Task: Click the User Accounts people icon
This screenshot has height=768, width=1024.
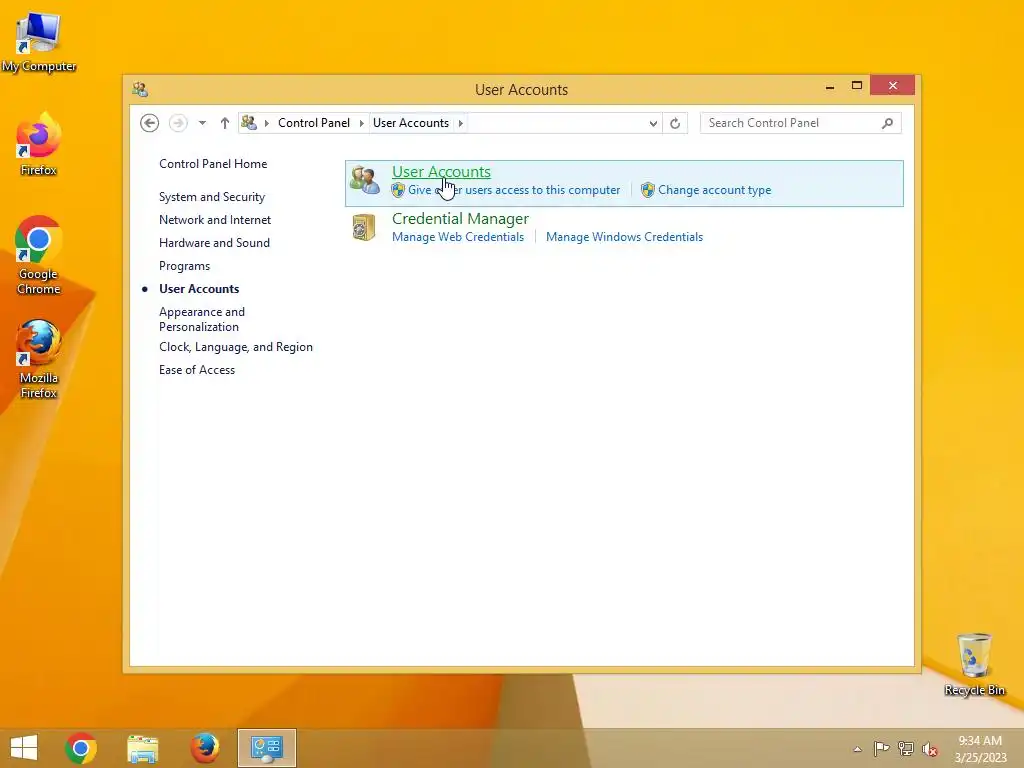Action: coord(364,180)
